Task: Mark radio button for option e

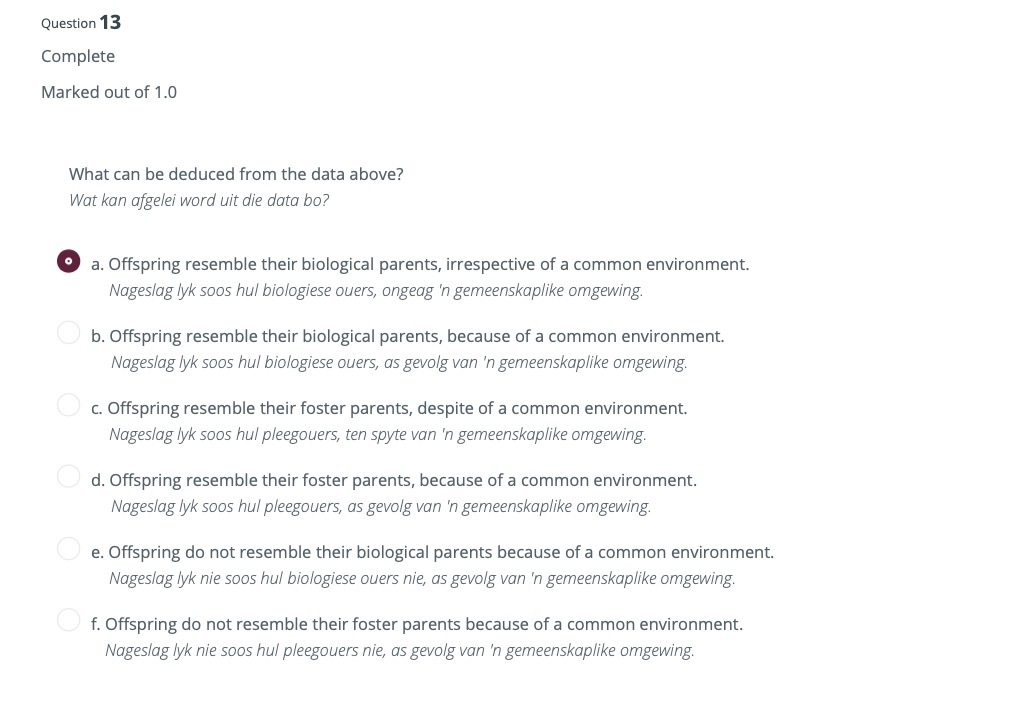Action: pyautogui.click(x=68, y=548)
